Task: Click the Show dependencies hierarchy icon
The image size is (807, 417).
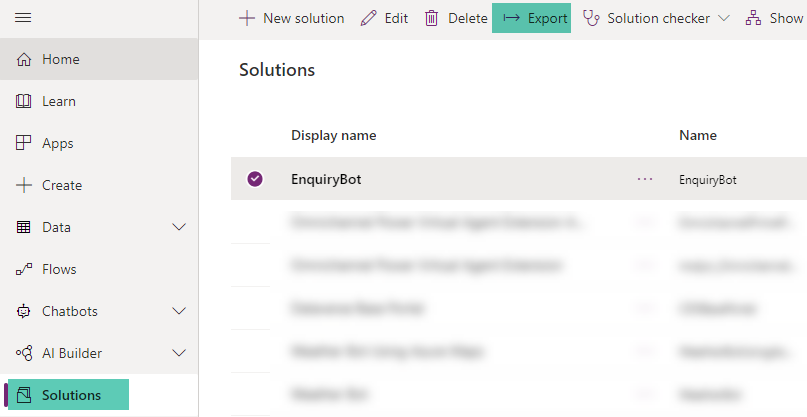Action: [753, 19]
